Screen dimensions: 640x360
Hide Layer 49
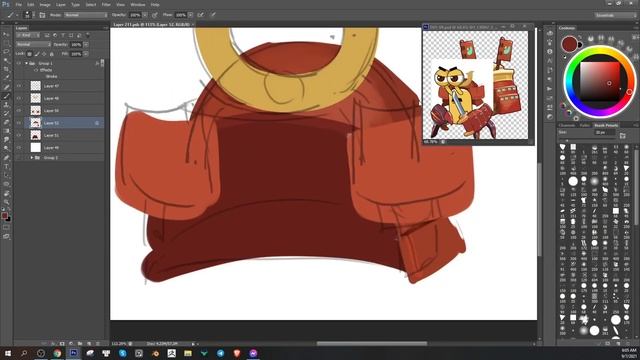point(19,147)
